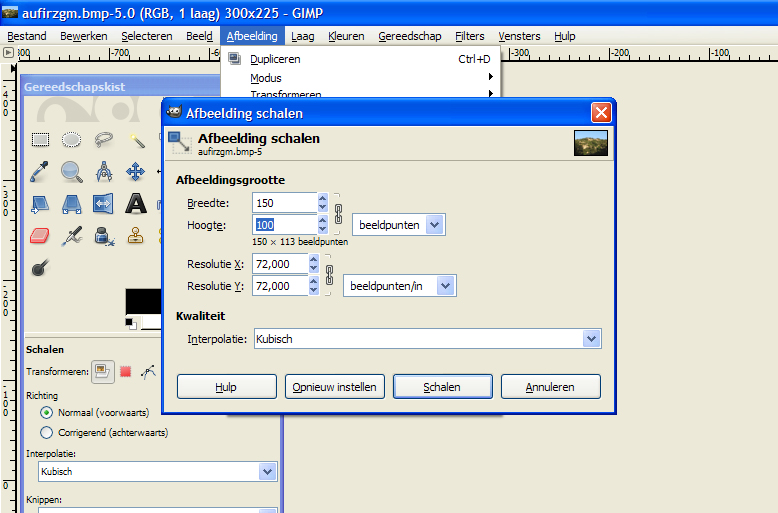Select the Fuzzy Select magic wand tool
The height and width of the screenshot is (513, 778).
[136, 140]
